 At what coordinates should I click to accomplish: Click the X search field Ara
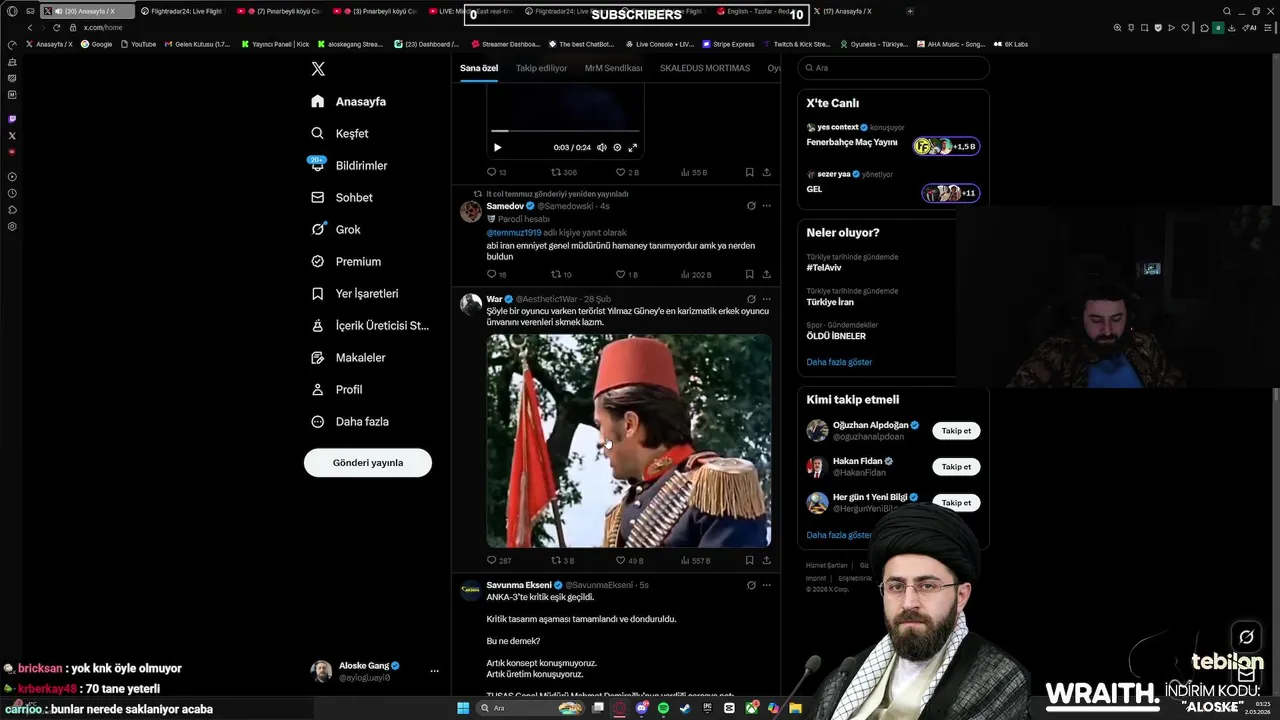(893, 68)
